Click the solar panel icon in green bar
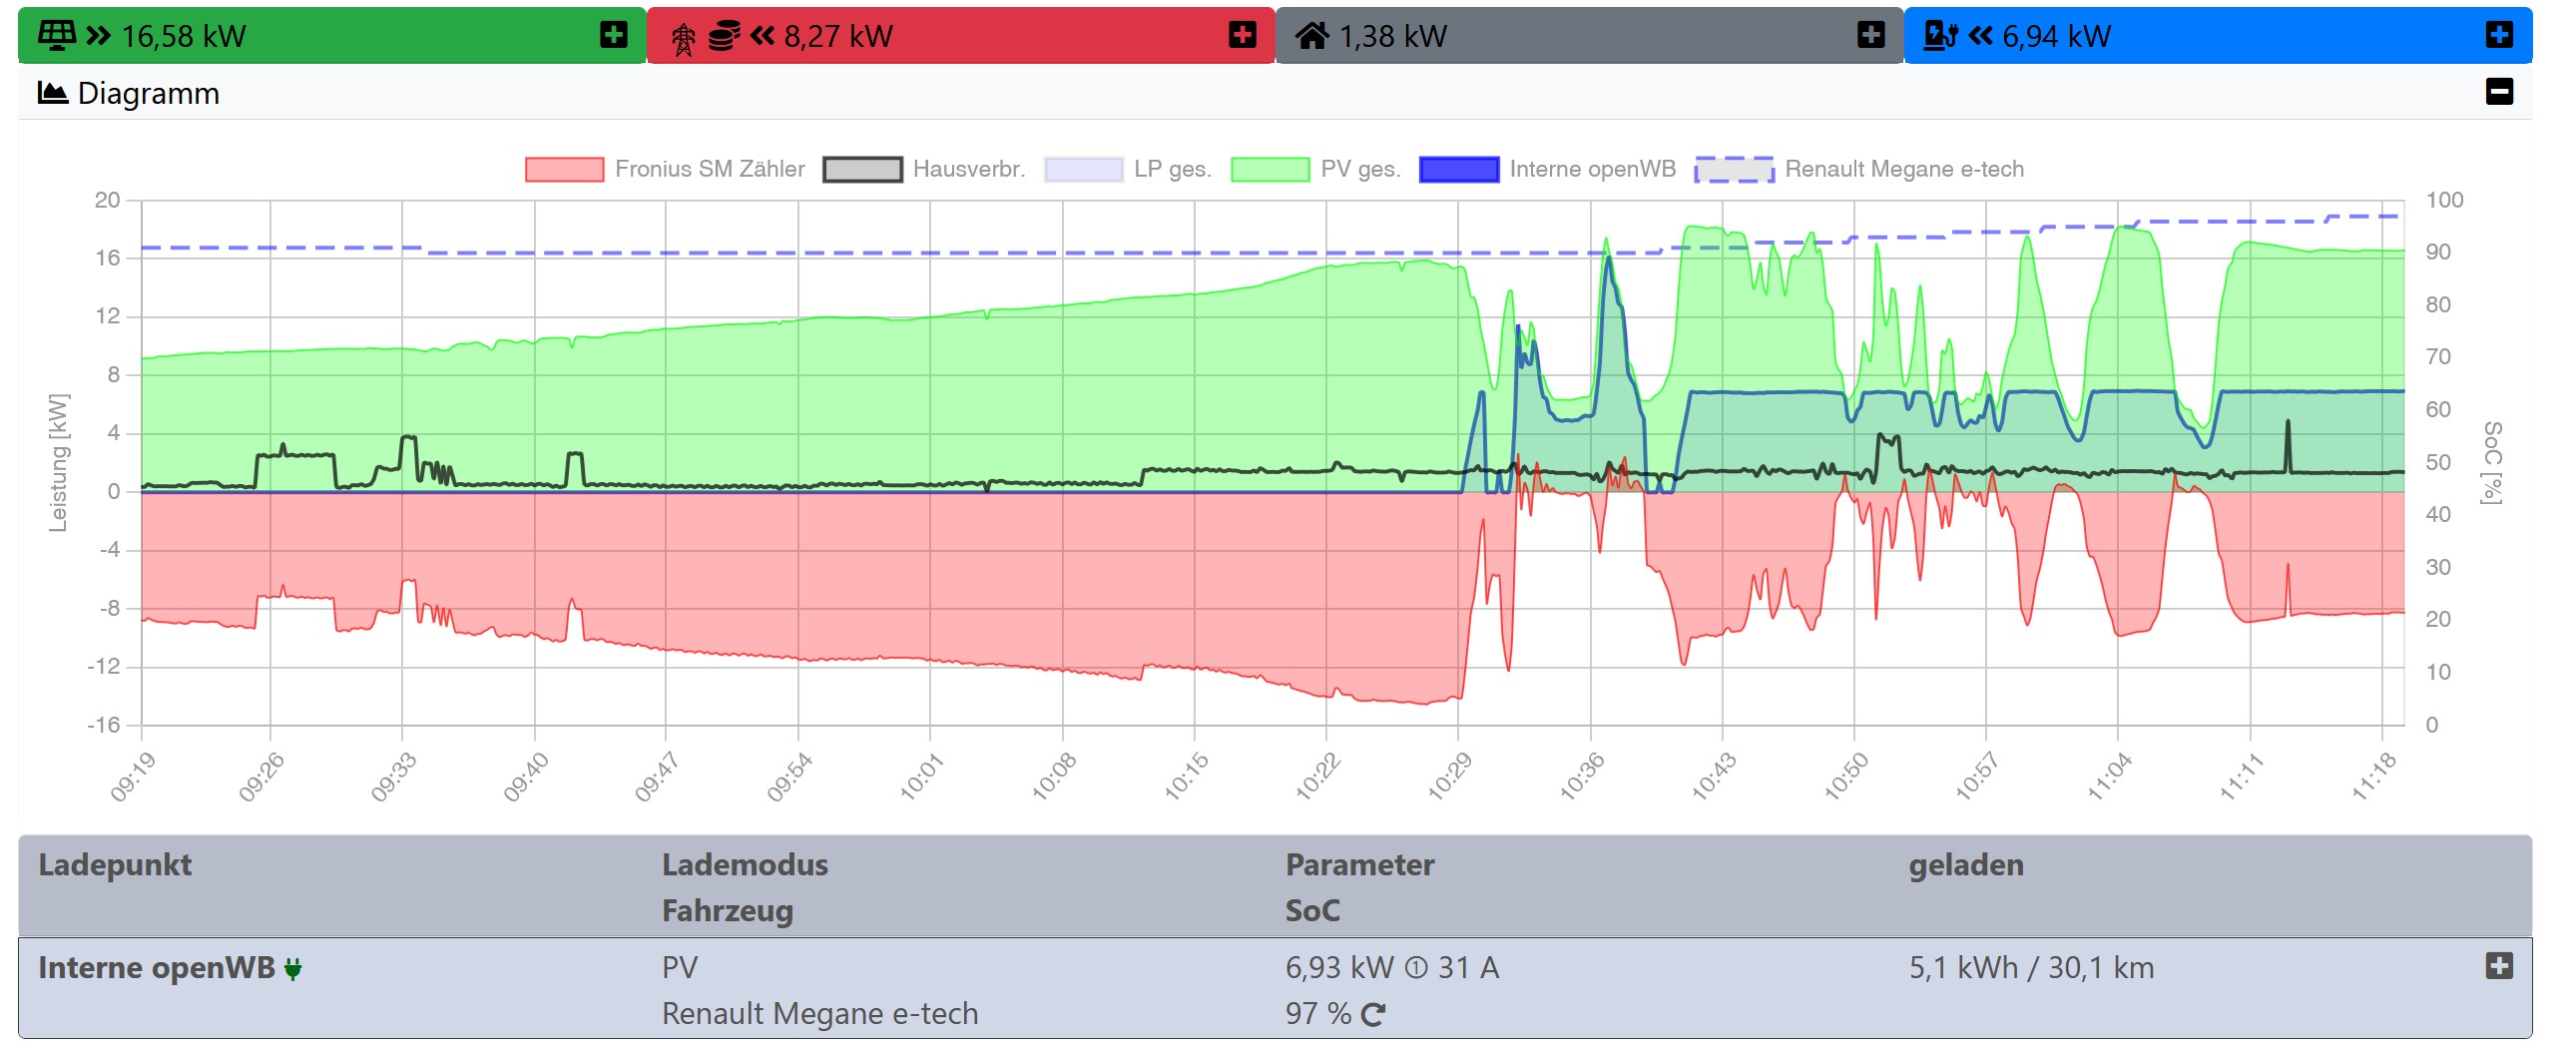 pyautogui.click(x=56, y=35)
